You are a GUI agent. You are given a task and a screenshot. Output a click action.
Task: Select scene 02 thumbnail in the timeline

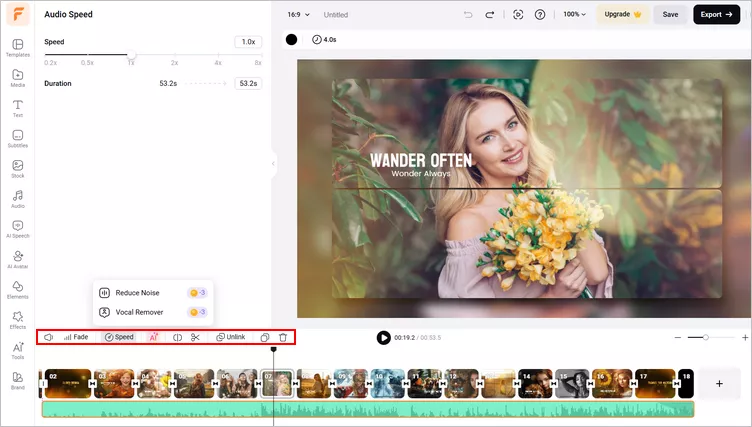[x=68, y=383]
